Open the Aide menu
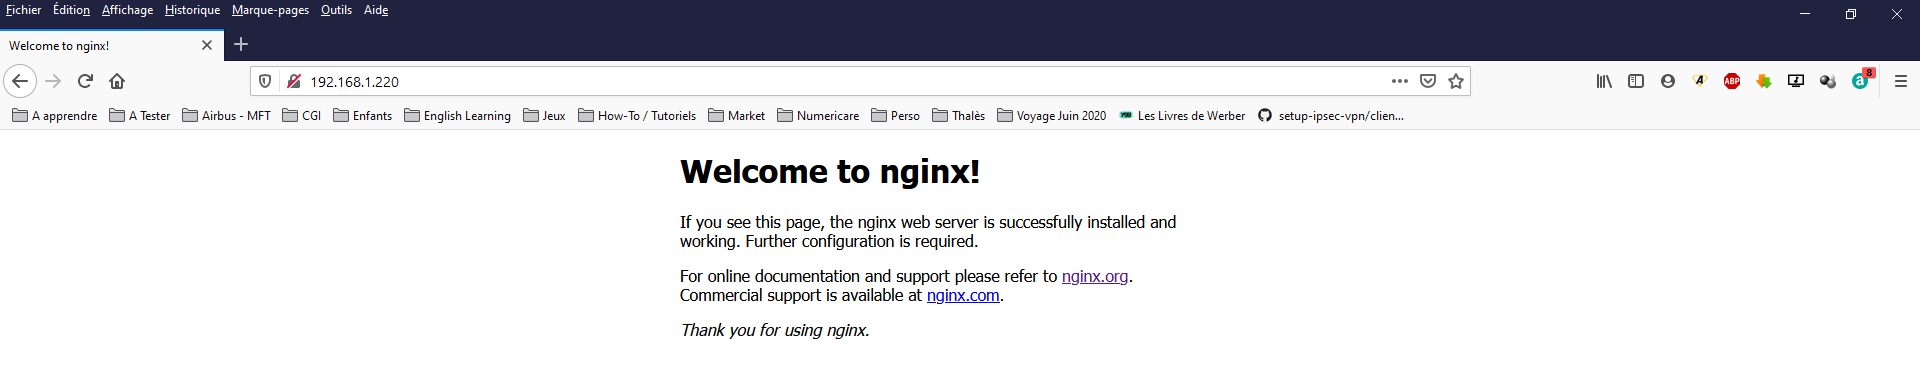1920x386 pixels. point(376,10)
